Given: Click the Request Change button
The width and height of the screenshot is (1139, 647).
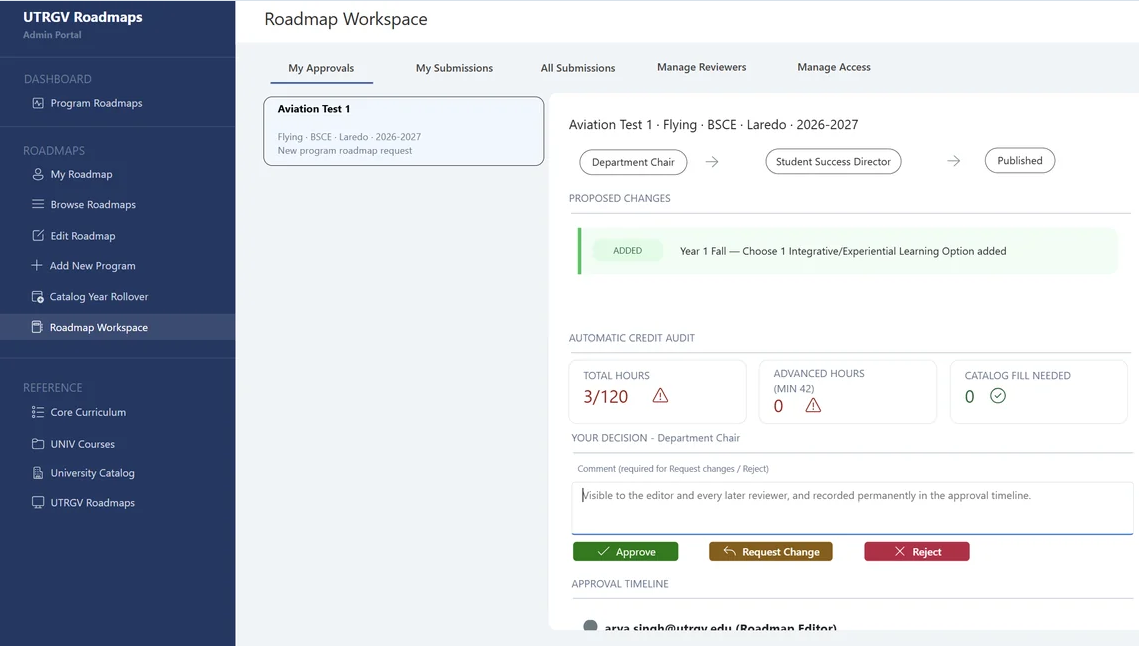Looking at the screenshot, I should 771,552.
